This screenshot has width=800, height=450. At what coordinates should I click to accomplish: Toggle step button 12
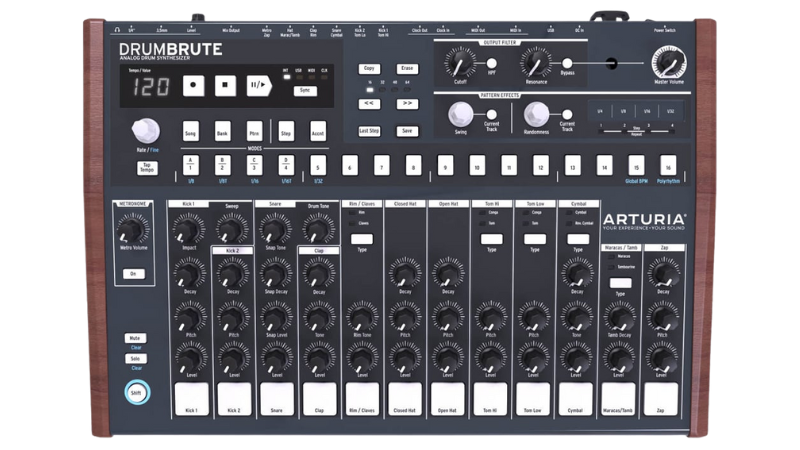tap(541, 165)
